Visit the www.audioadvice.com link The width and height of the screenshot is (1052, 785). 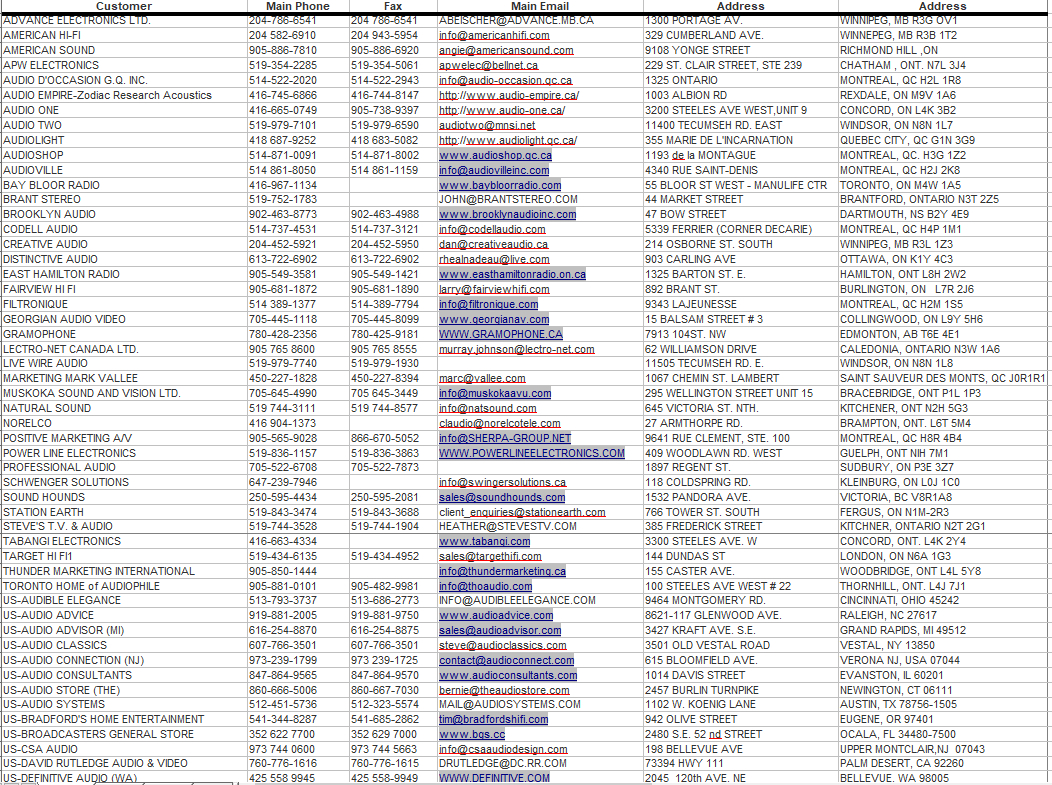coord(496,615)
